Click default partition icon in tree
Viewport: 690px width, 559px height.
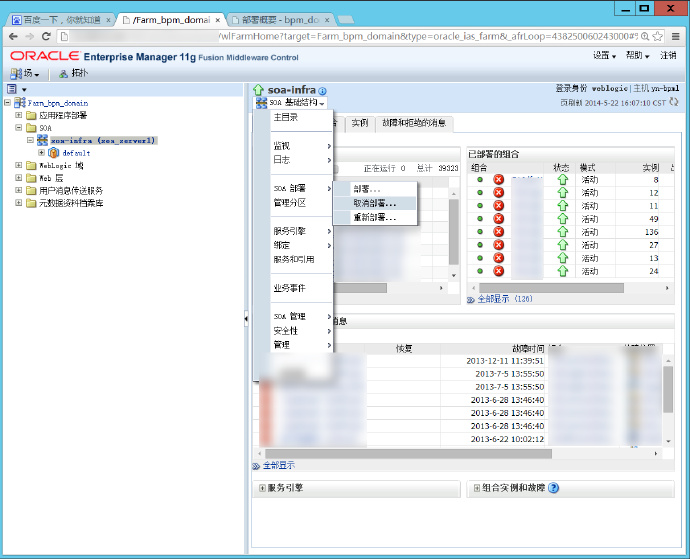tap(53, 153)
